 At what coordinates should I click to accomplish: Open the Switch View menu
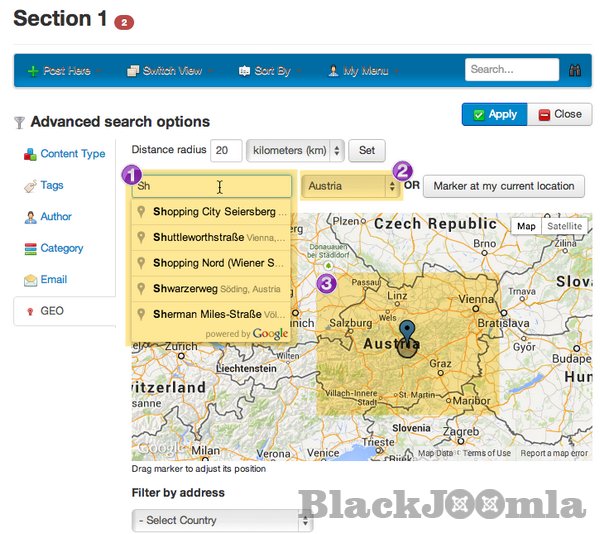[x=165, y=71]
